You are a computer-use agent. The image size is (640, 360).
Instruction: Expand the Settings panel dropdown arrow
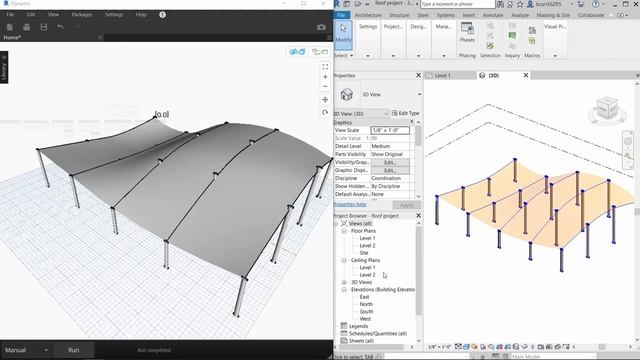pyautogui.click(x=368, y=56)
